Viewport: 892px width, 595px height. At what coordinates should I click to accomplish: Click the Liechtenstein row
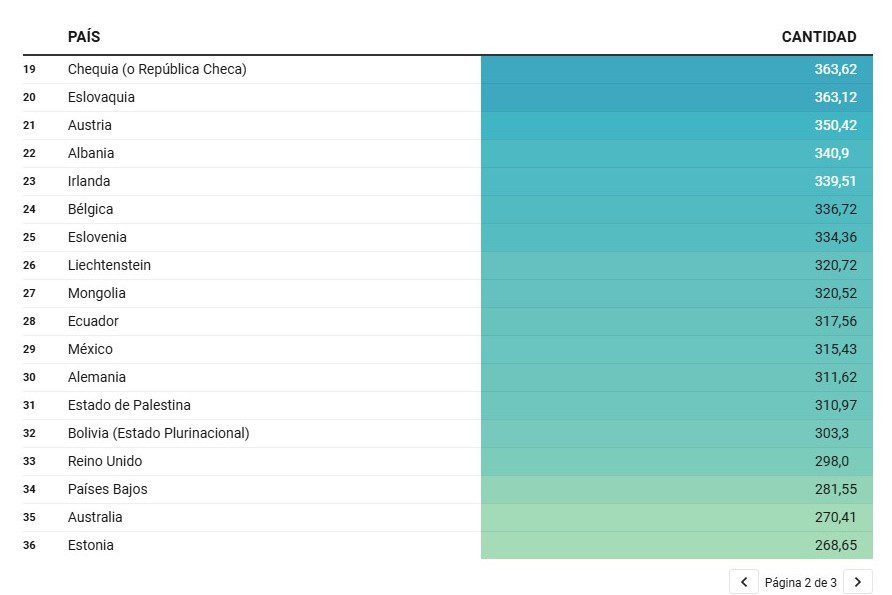[x=109, y=265]
